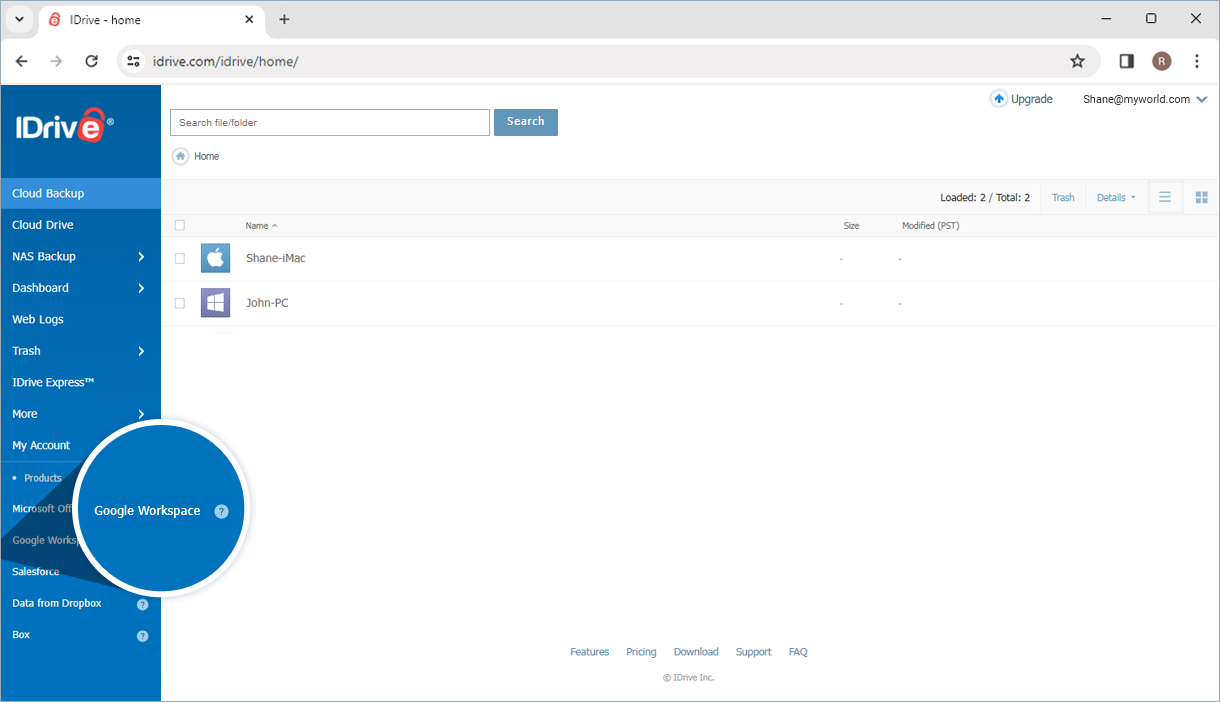Screen dimensions: 1220x702
Task: Click the Size column header
Action: click(851, 226)
